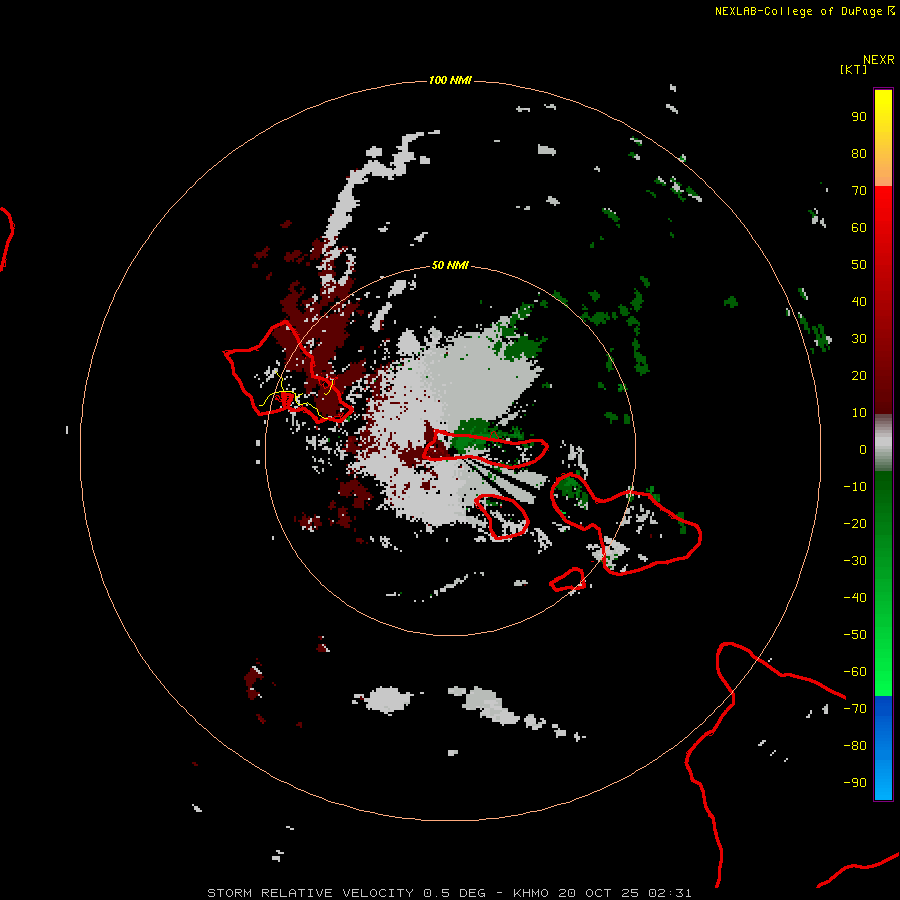Click the 02:31 timestamp in the footer

click(x=670, y=893)
